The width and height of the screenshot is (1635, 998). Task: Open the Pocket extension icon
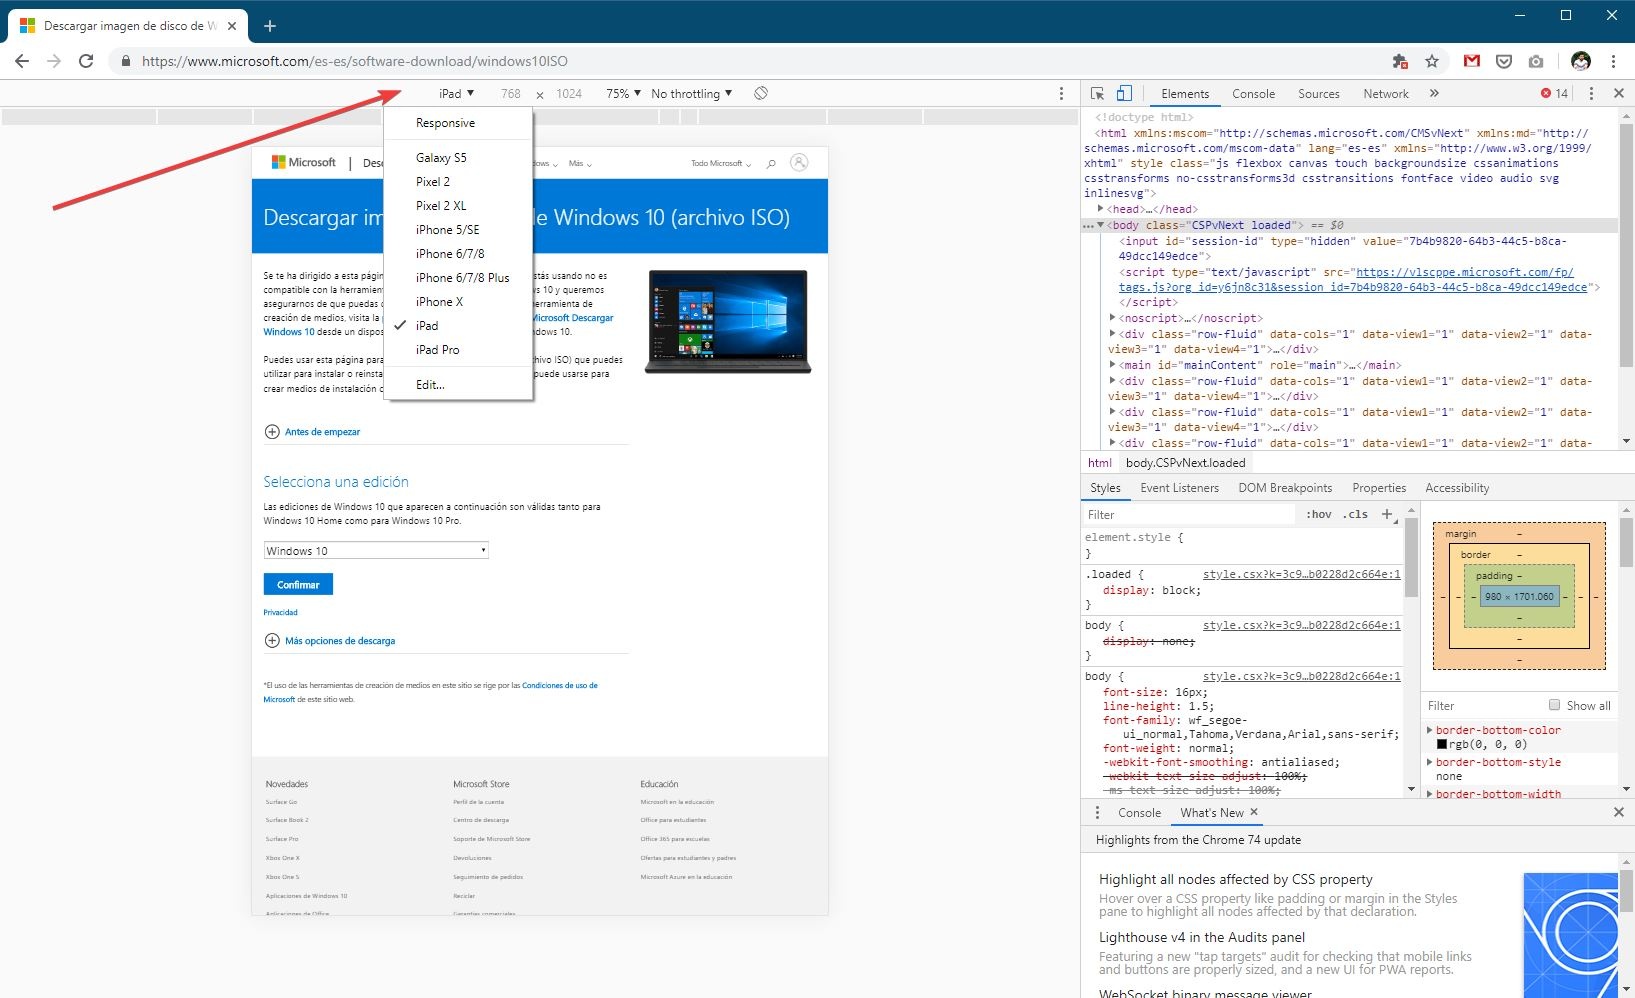(1503, 61)
